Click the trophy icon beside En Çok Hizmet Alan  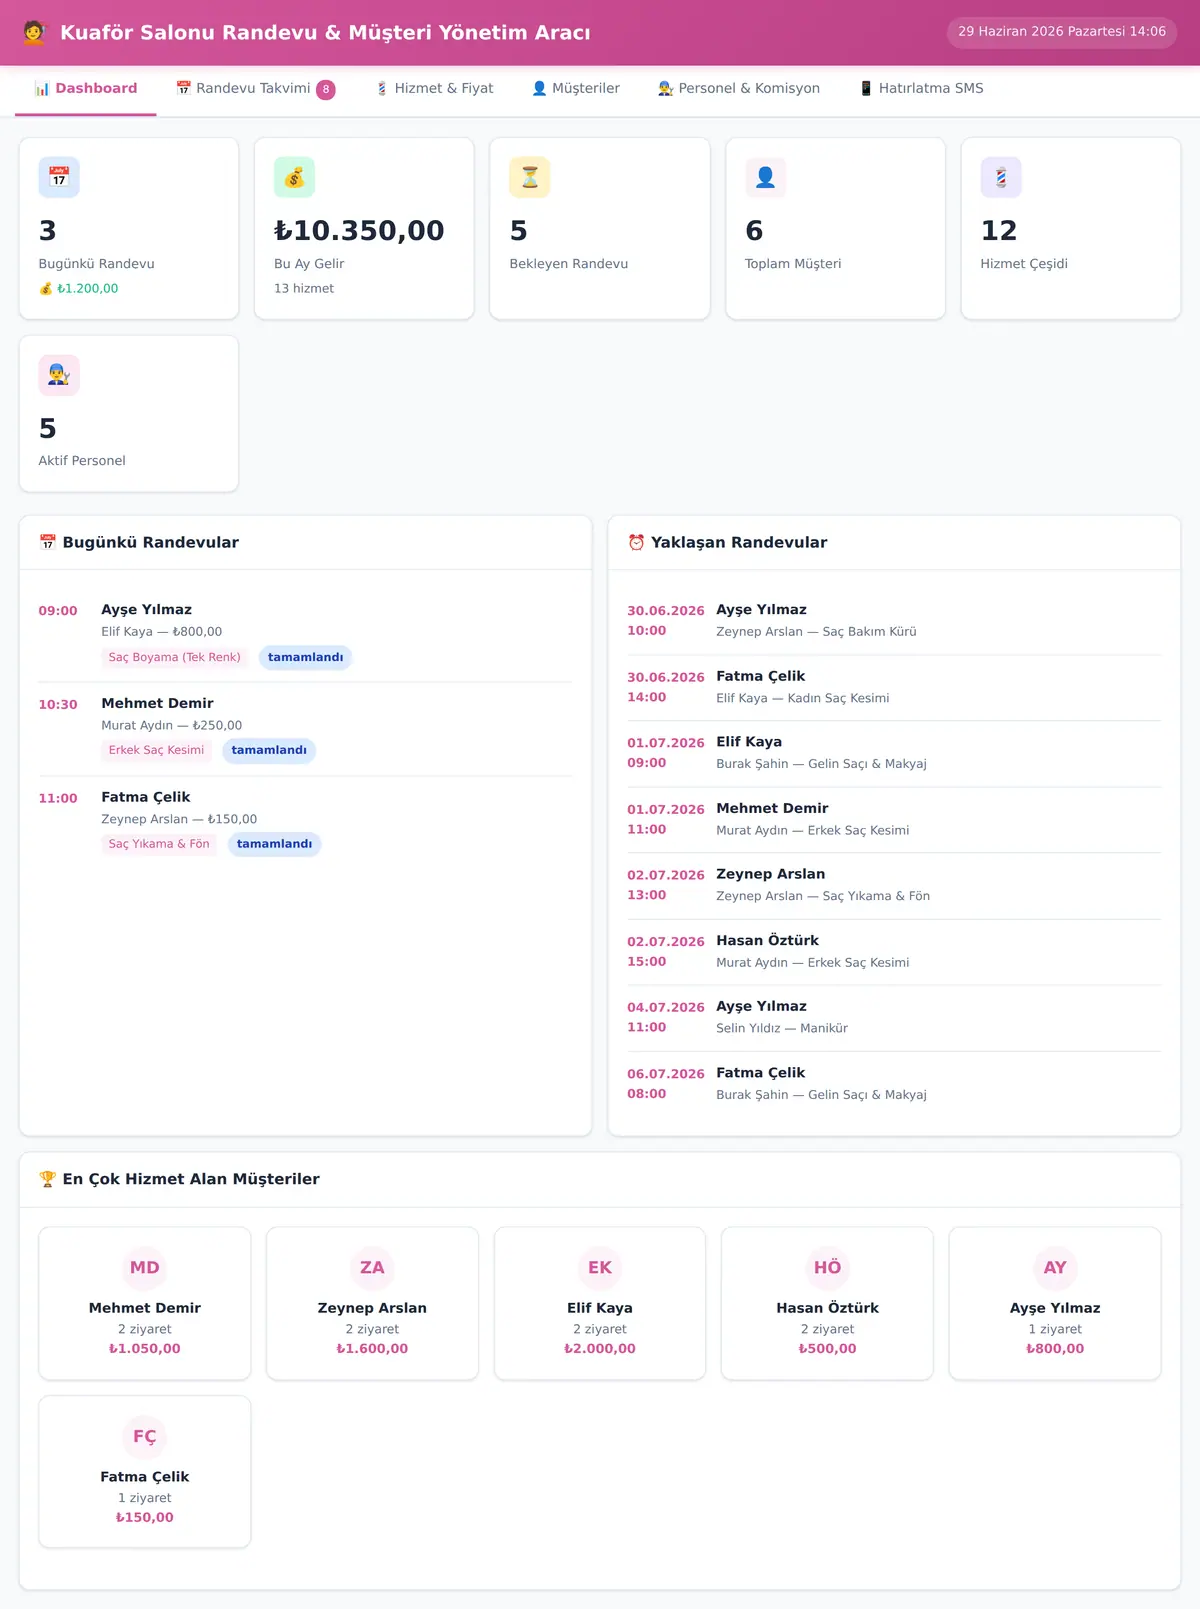click(47, 1179)
